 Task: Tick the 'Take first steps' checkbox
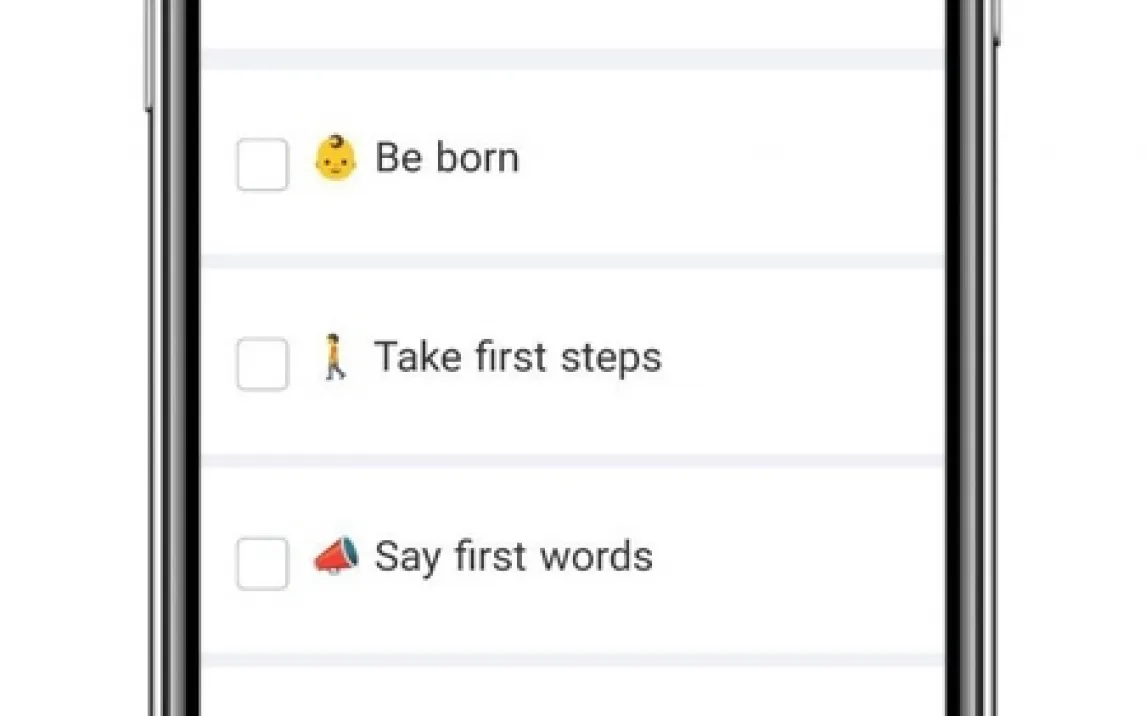262,364
